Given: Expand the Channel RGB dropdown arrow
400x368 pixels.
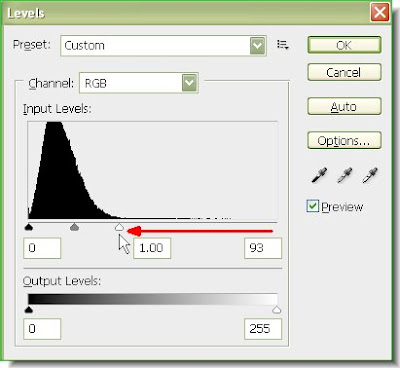Looking at the screenshot, I should tap(189, 83).
